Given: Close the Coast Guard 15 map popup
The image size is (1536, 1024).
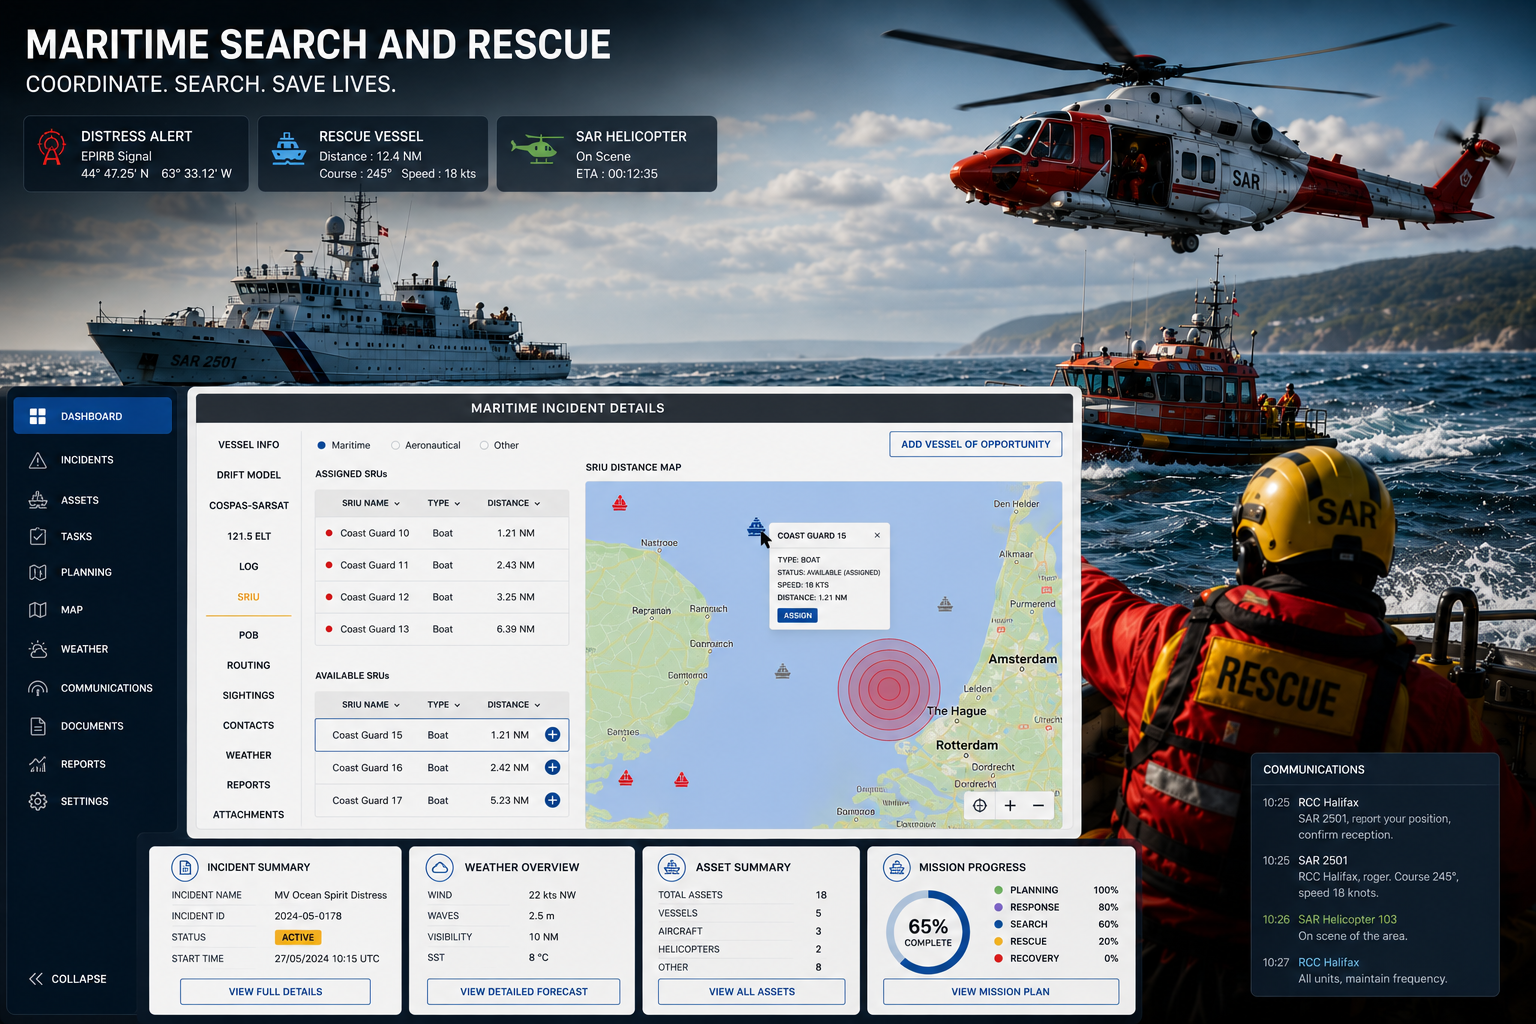Looking at the screenshot, I should [x=877, y=535].
